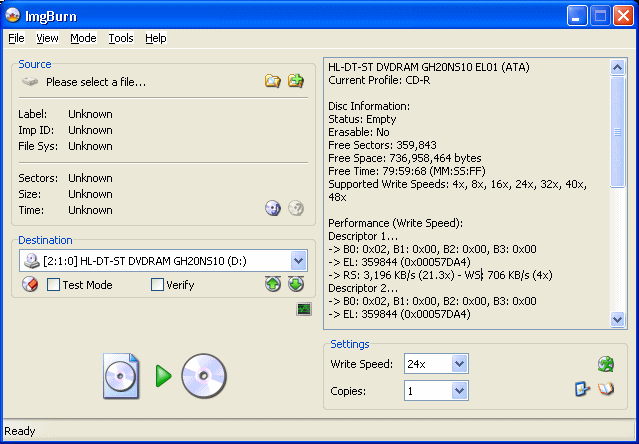The image size is (639, 444).
Task: Open Automatic Write Speed running man icon
Action: pos(606,364)
